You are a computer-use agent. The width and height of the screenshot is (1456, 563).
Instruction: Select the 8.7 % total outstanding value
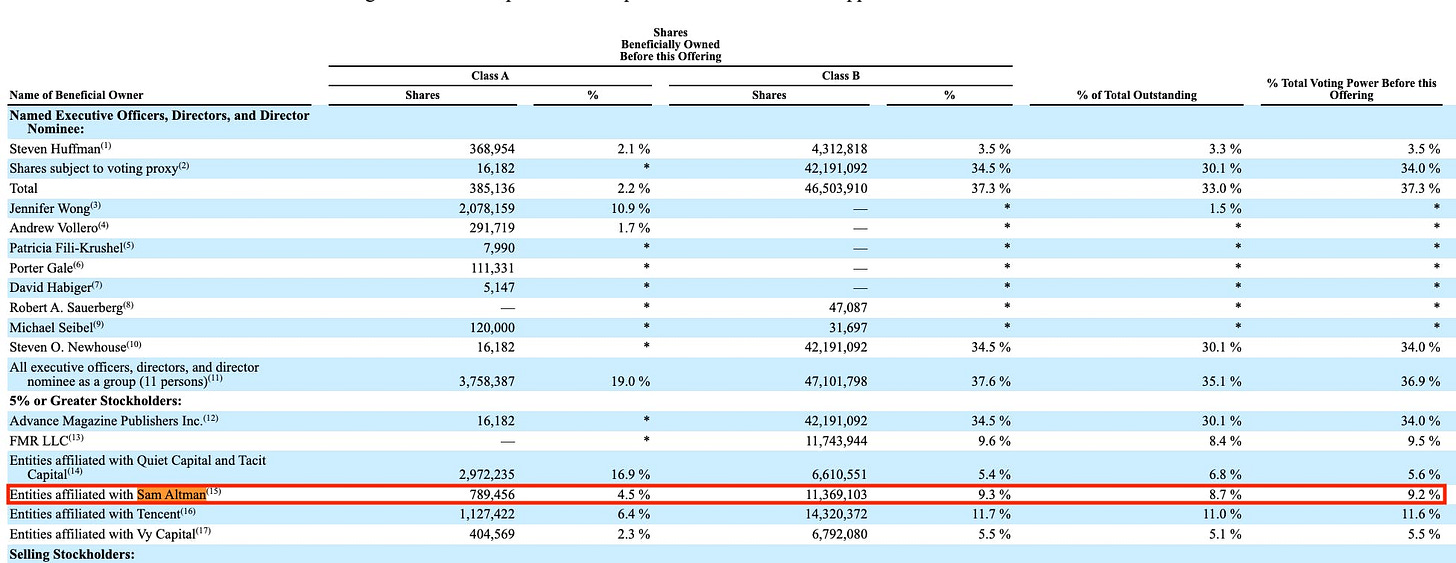pos(1225,494)
